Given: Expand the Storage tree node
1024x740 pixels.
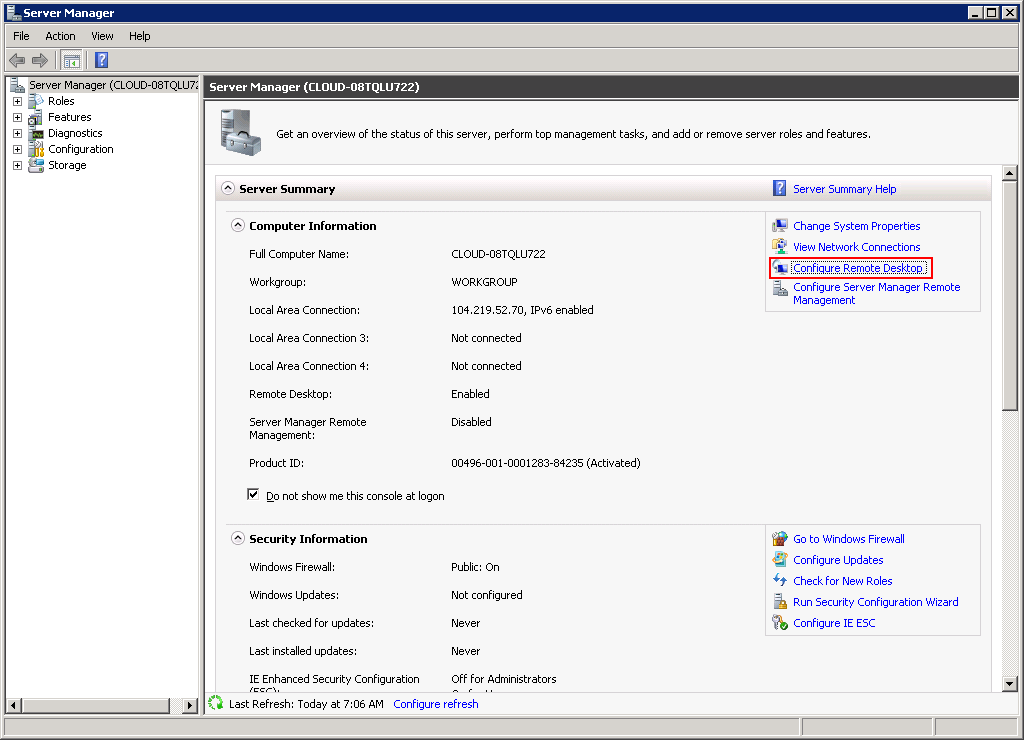Looking at the screenshot, I should (x=18, y=166).
